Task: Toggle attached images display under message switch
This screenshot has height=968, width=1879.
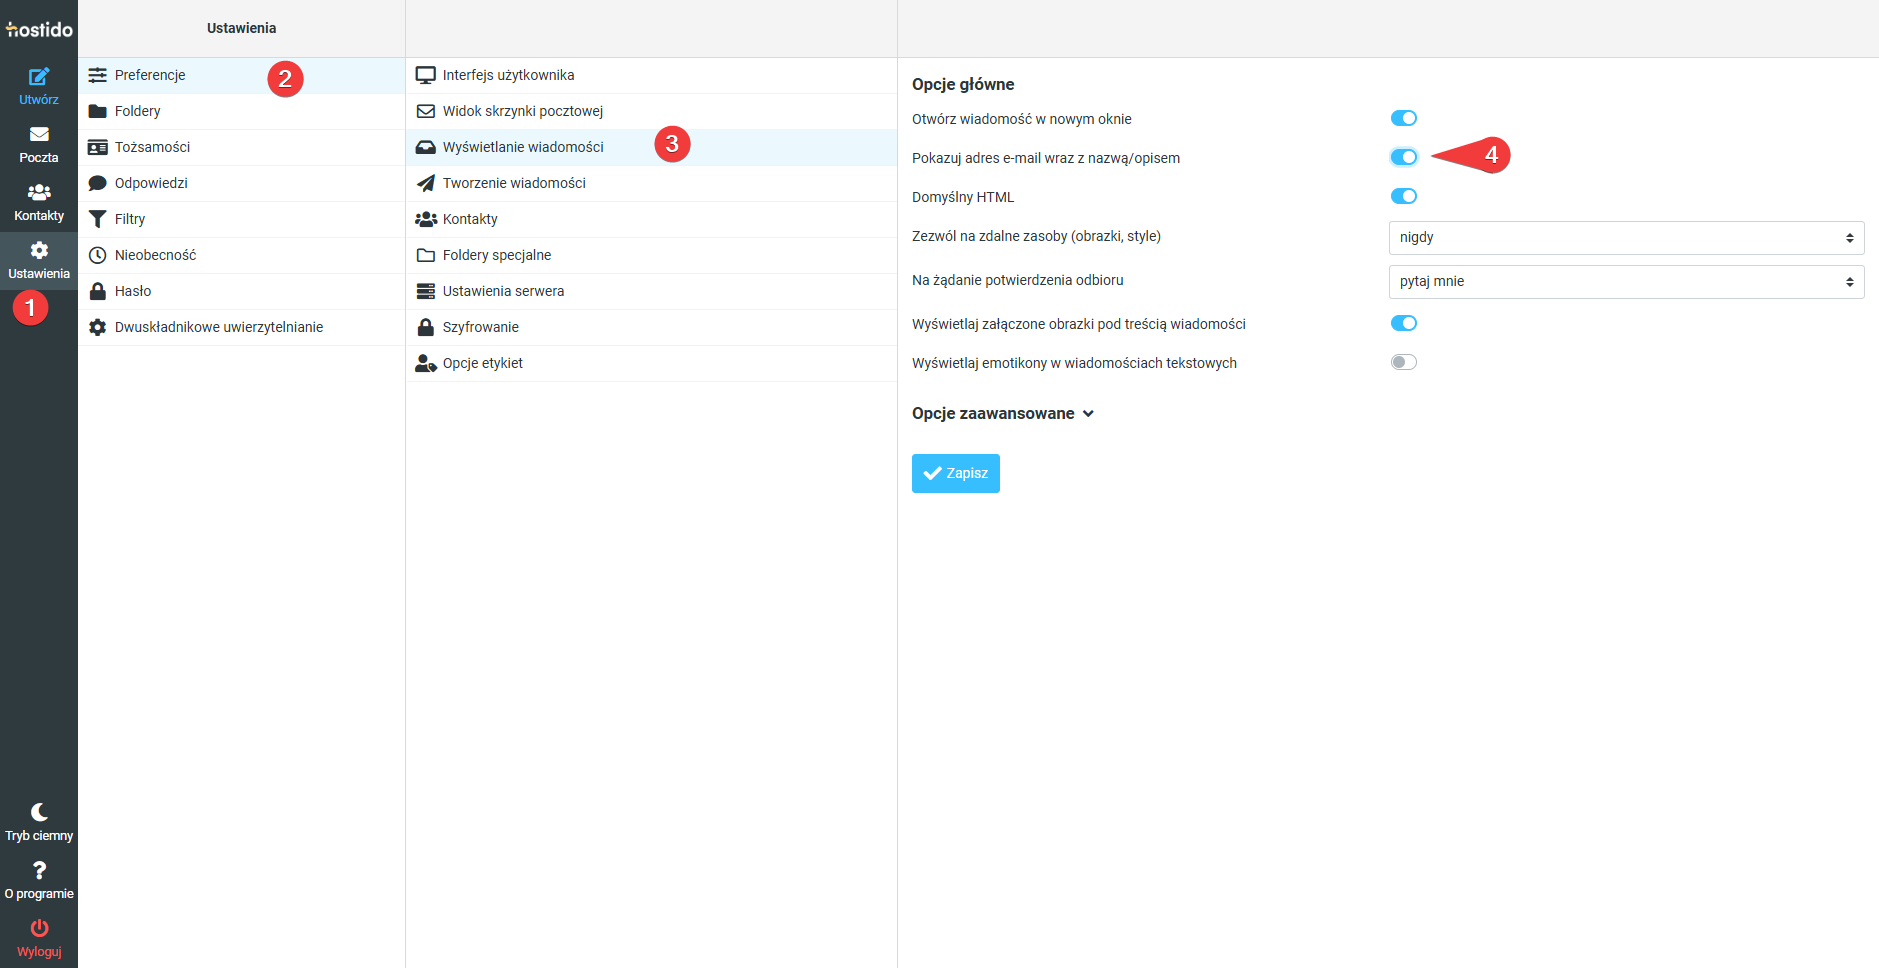Action: (1403, 323)
